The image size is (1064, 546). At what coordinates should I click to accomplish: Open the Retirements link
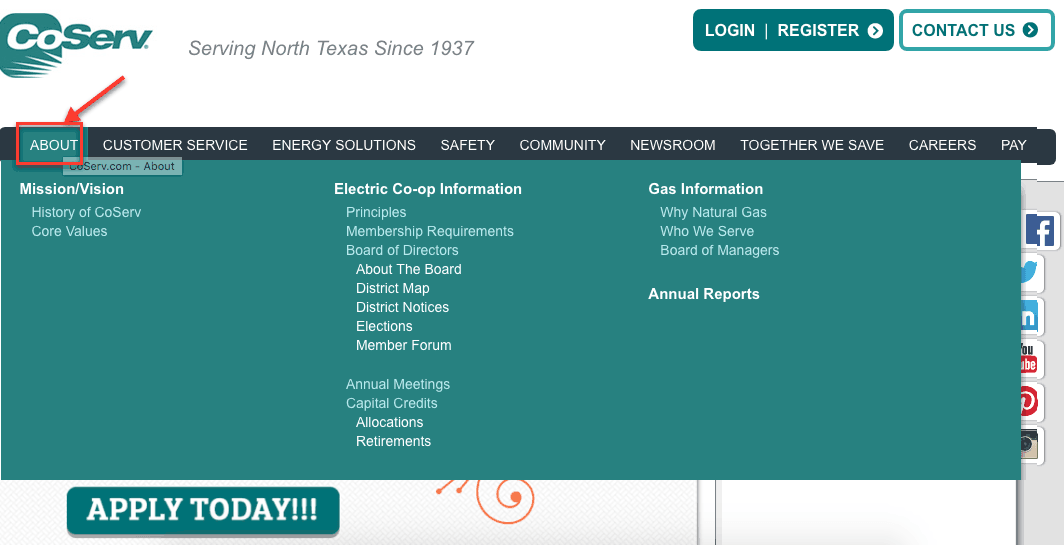tap(393, 441)
